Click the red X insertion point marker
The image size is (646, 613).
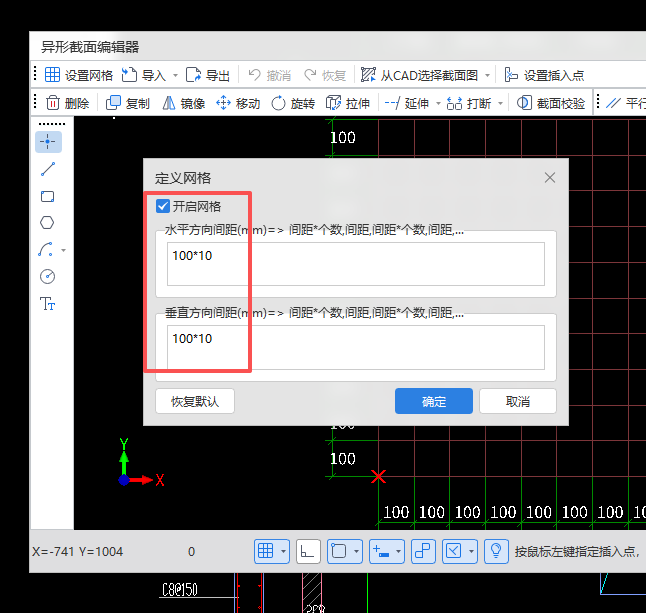click(378, 477)
